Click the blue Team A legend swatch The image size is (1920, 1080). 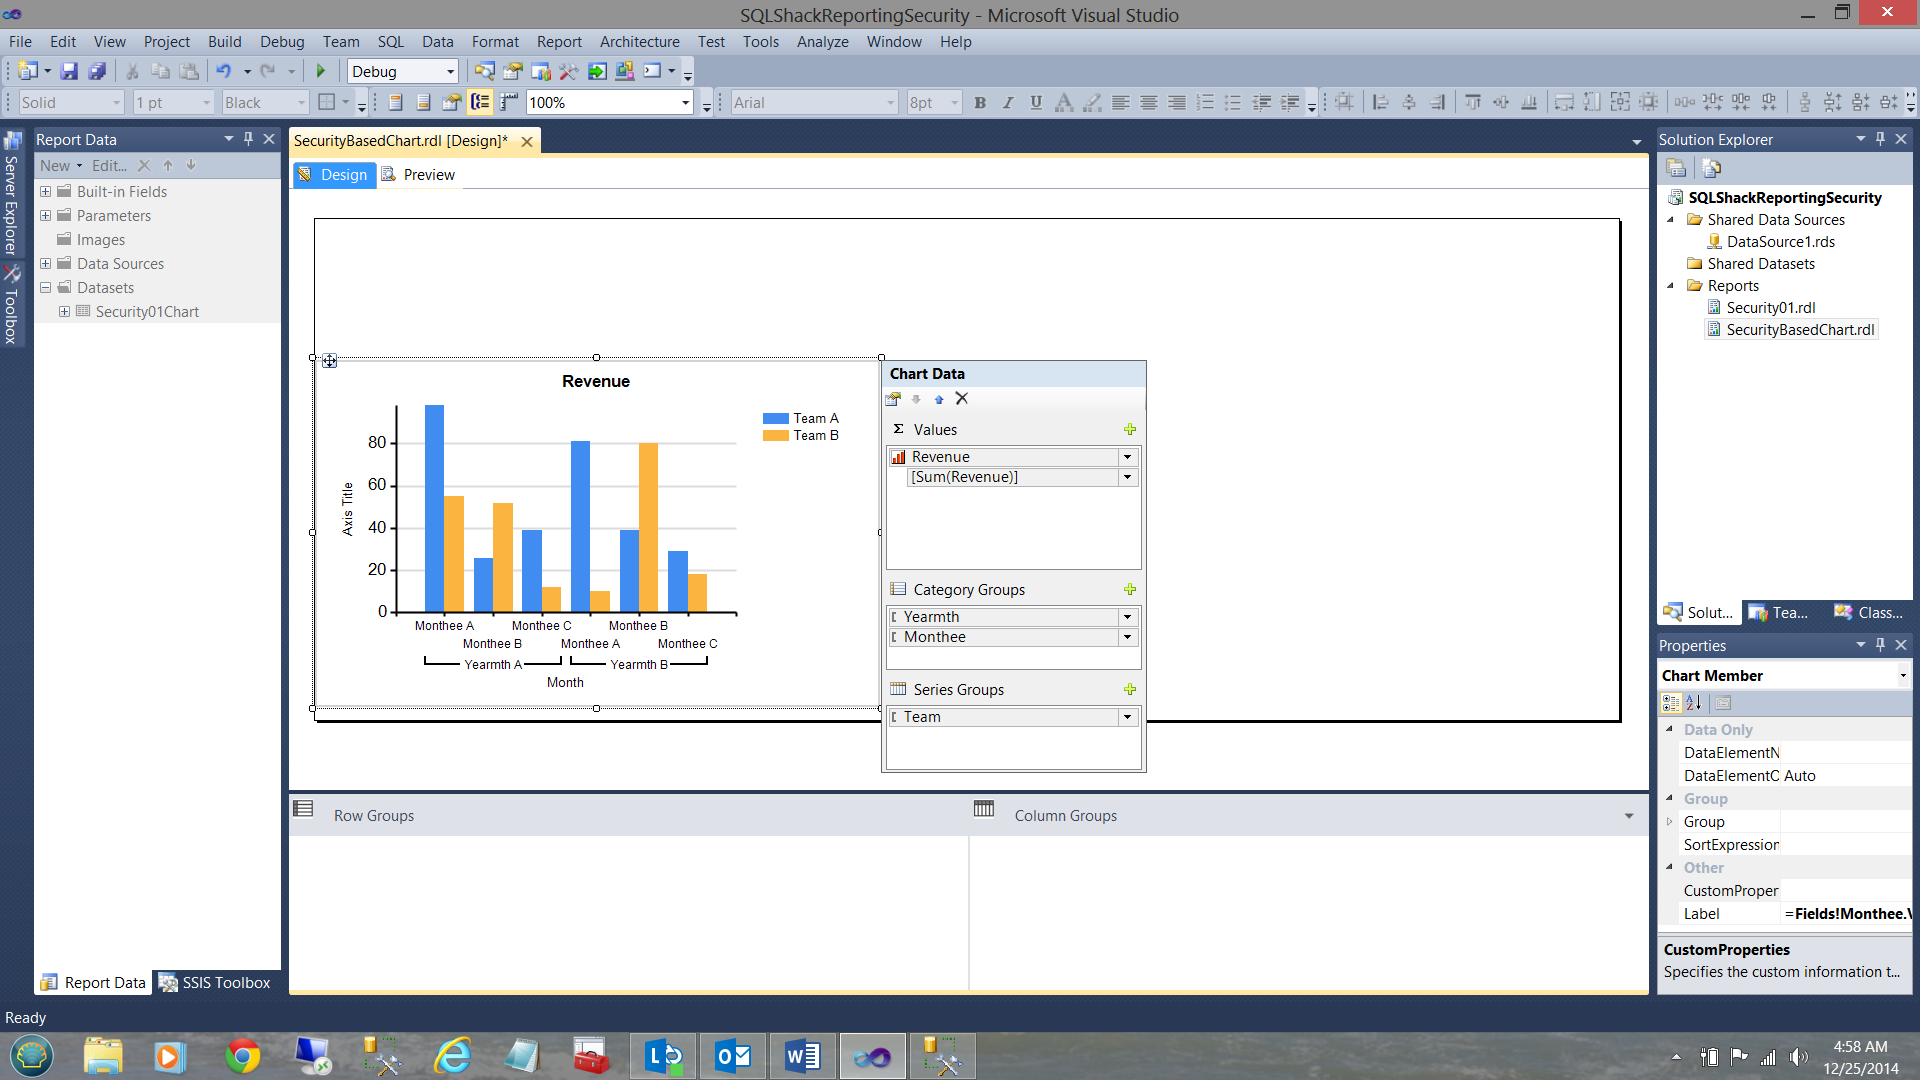tap(775, 419)
